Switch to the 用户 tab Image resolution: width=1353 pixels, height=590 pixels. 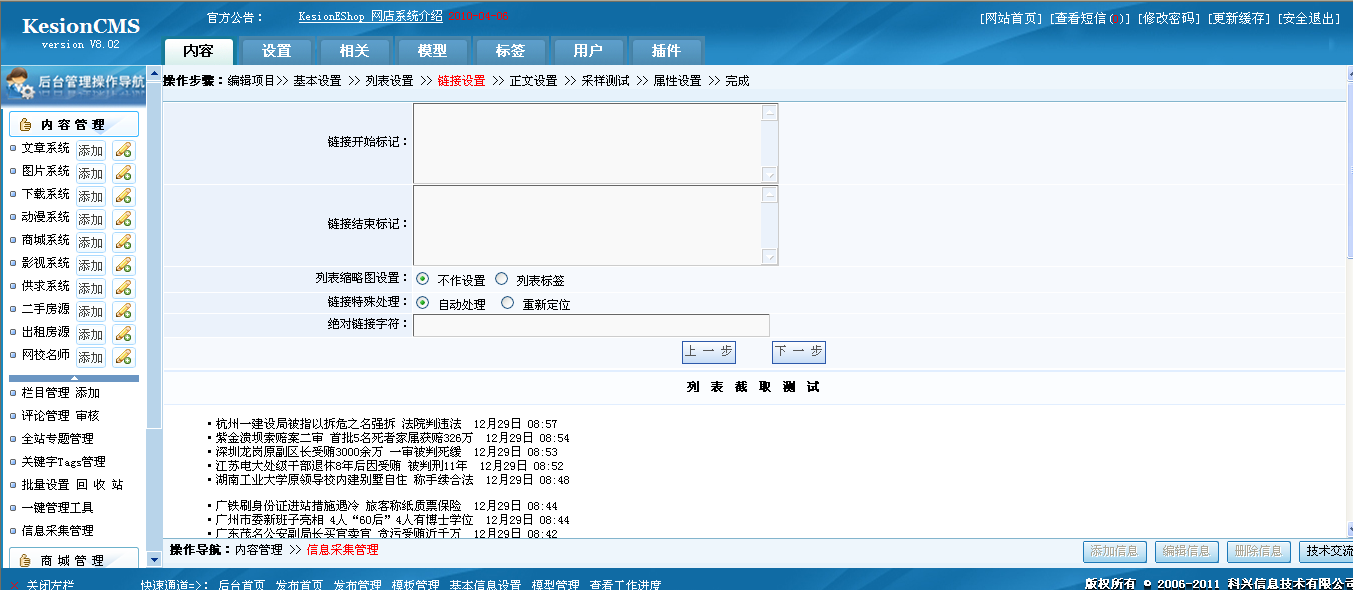click(x=588, y=51)
